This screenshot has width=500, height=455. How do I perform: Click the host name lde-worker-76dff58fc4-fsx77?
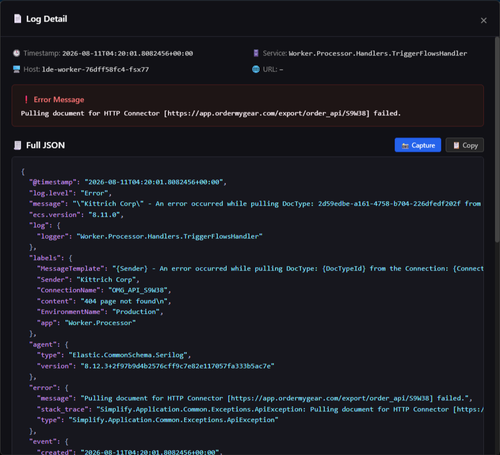pos(95,69)
